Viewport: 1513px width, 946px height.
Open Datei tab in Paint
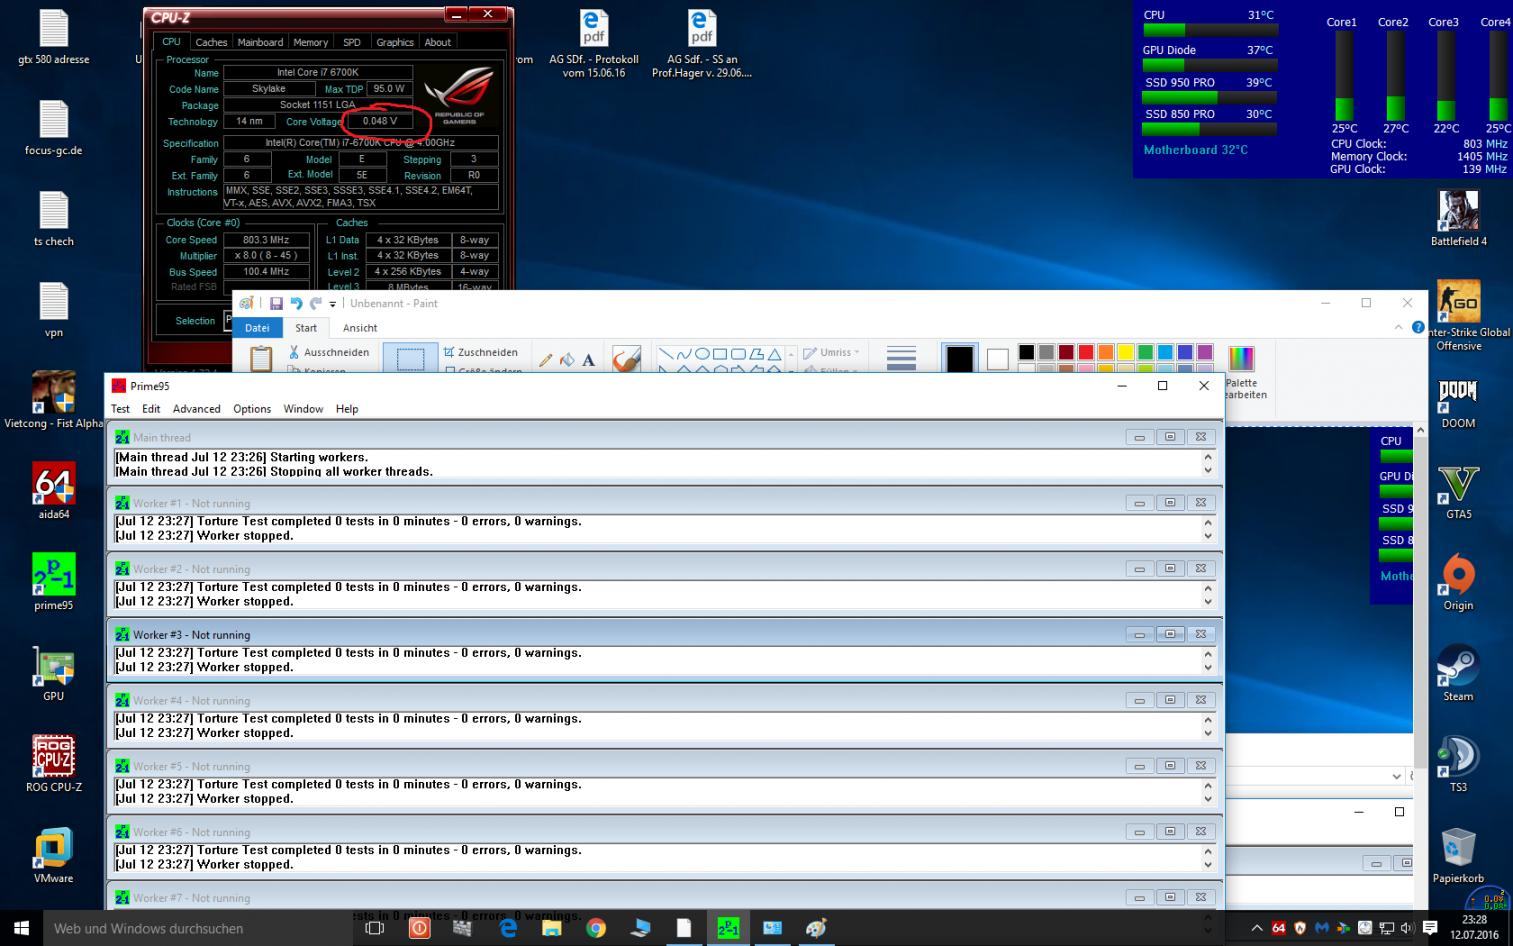257,328
